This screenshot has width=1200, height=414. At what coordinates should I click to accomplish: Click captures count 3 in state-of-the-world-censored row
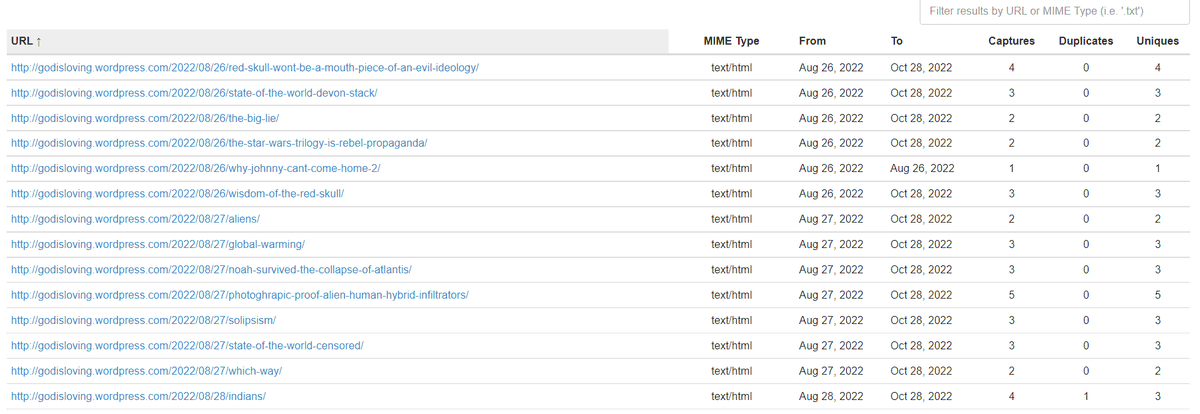[1012, 346]
